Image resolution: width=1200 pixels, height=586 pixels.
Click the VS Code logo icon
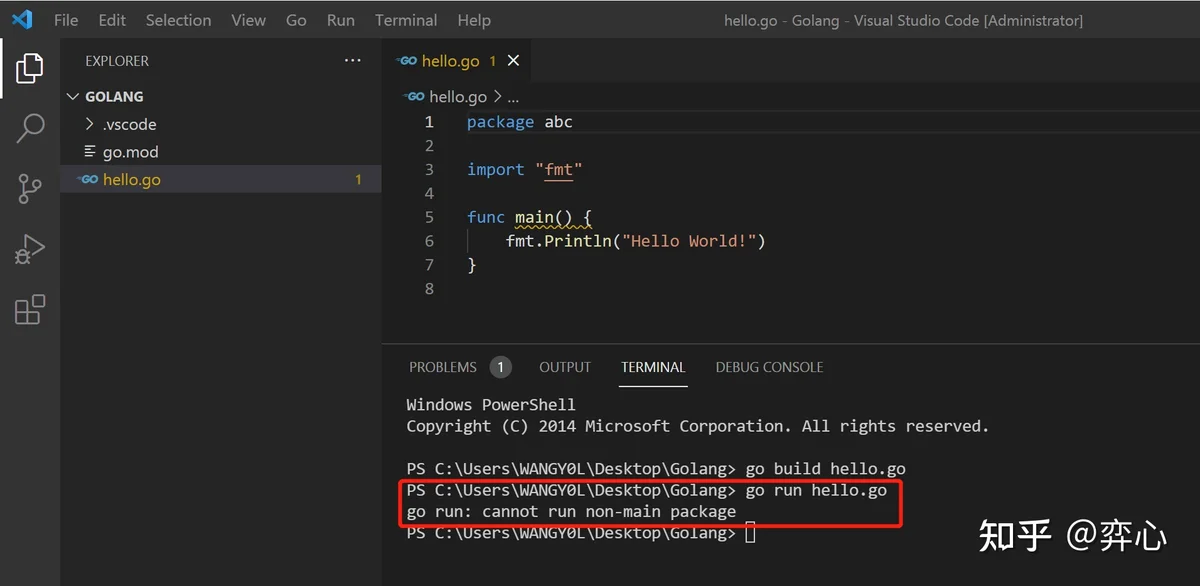point(22,20)
